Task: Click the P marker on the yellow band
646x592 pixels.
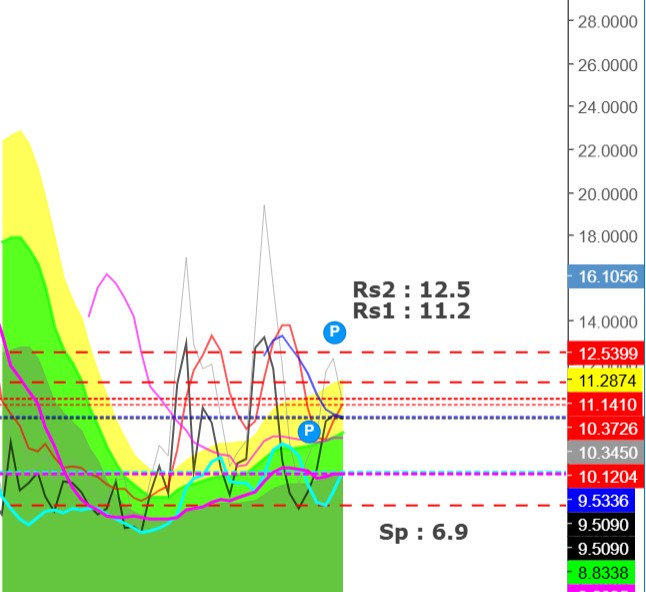Action: coord(309,431)
